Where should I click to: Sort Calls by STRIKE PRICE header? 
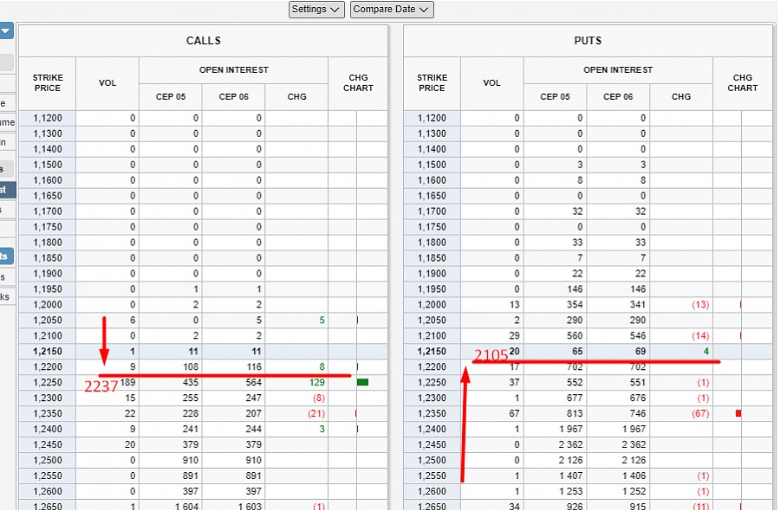[47, 83]
